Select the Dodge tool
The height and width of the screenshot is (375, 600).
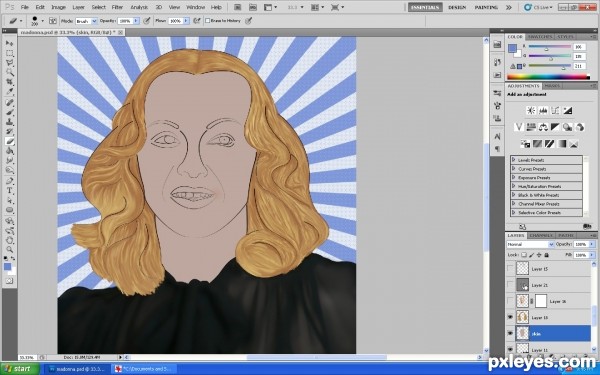(10, 170)
